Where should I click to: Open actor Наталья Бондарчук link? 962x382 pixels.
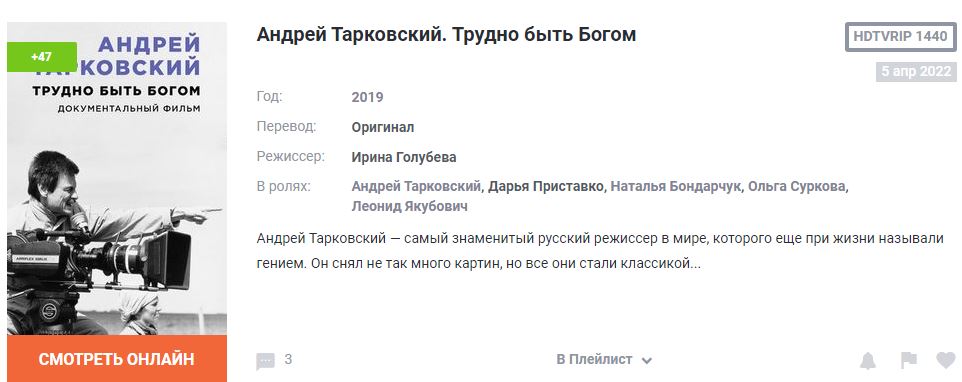(x=676, y=186)
